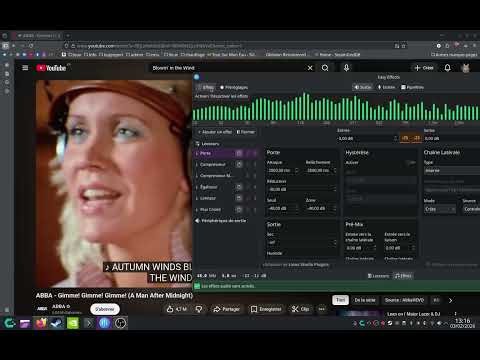Viewport: 480px width, 360px height.
Task: Click the Créer button on YouTube
Action: coord(424,68)
